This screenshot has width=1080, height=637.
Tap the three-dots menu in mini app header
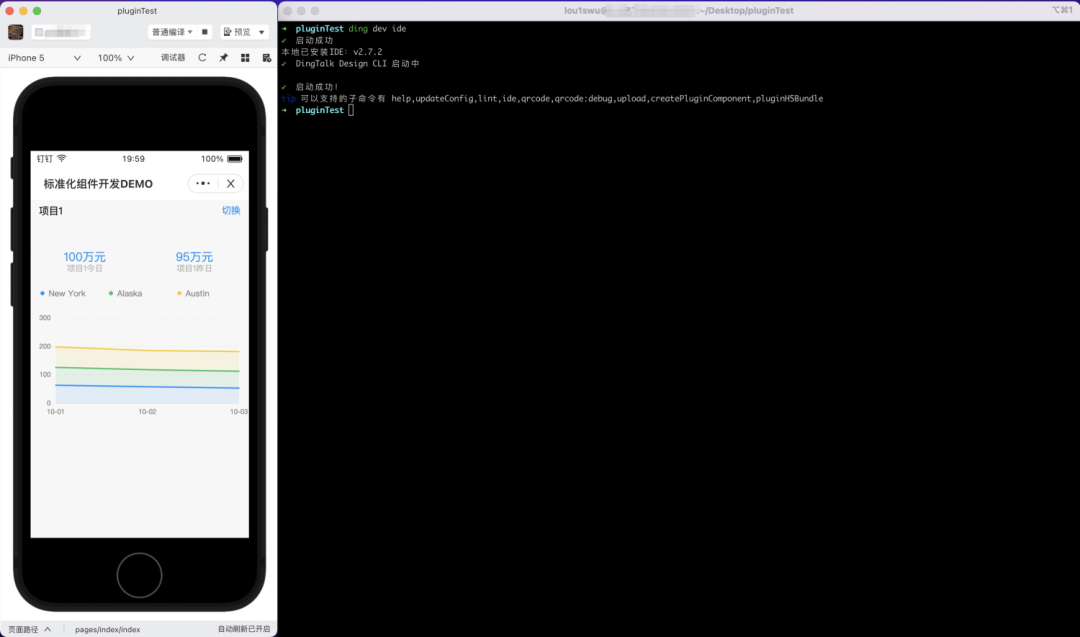[203, 184]
